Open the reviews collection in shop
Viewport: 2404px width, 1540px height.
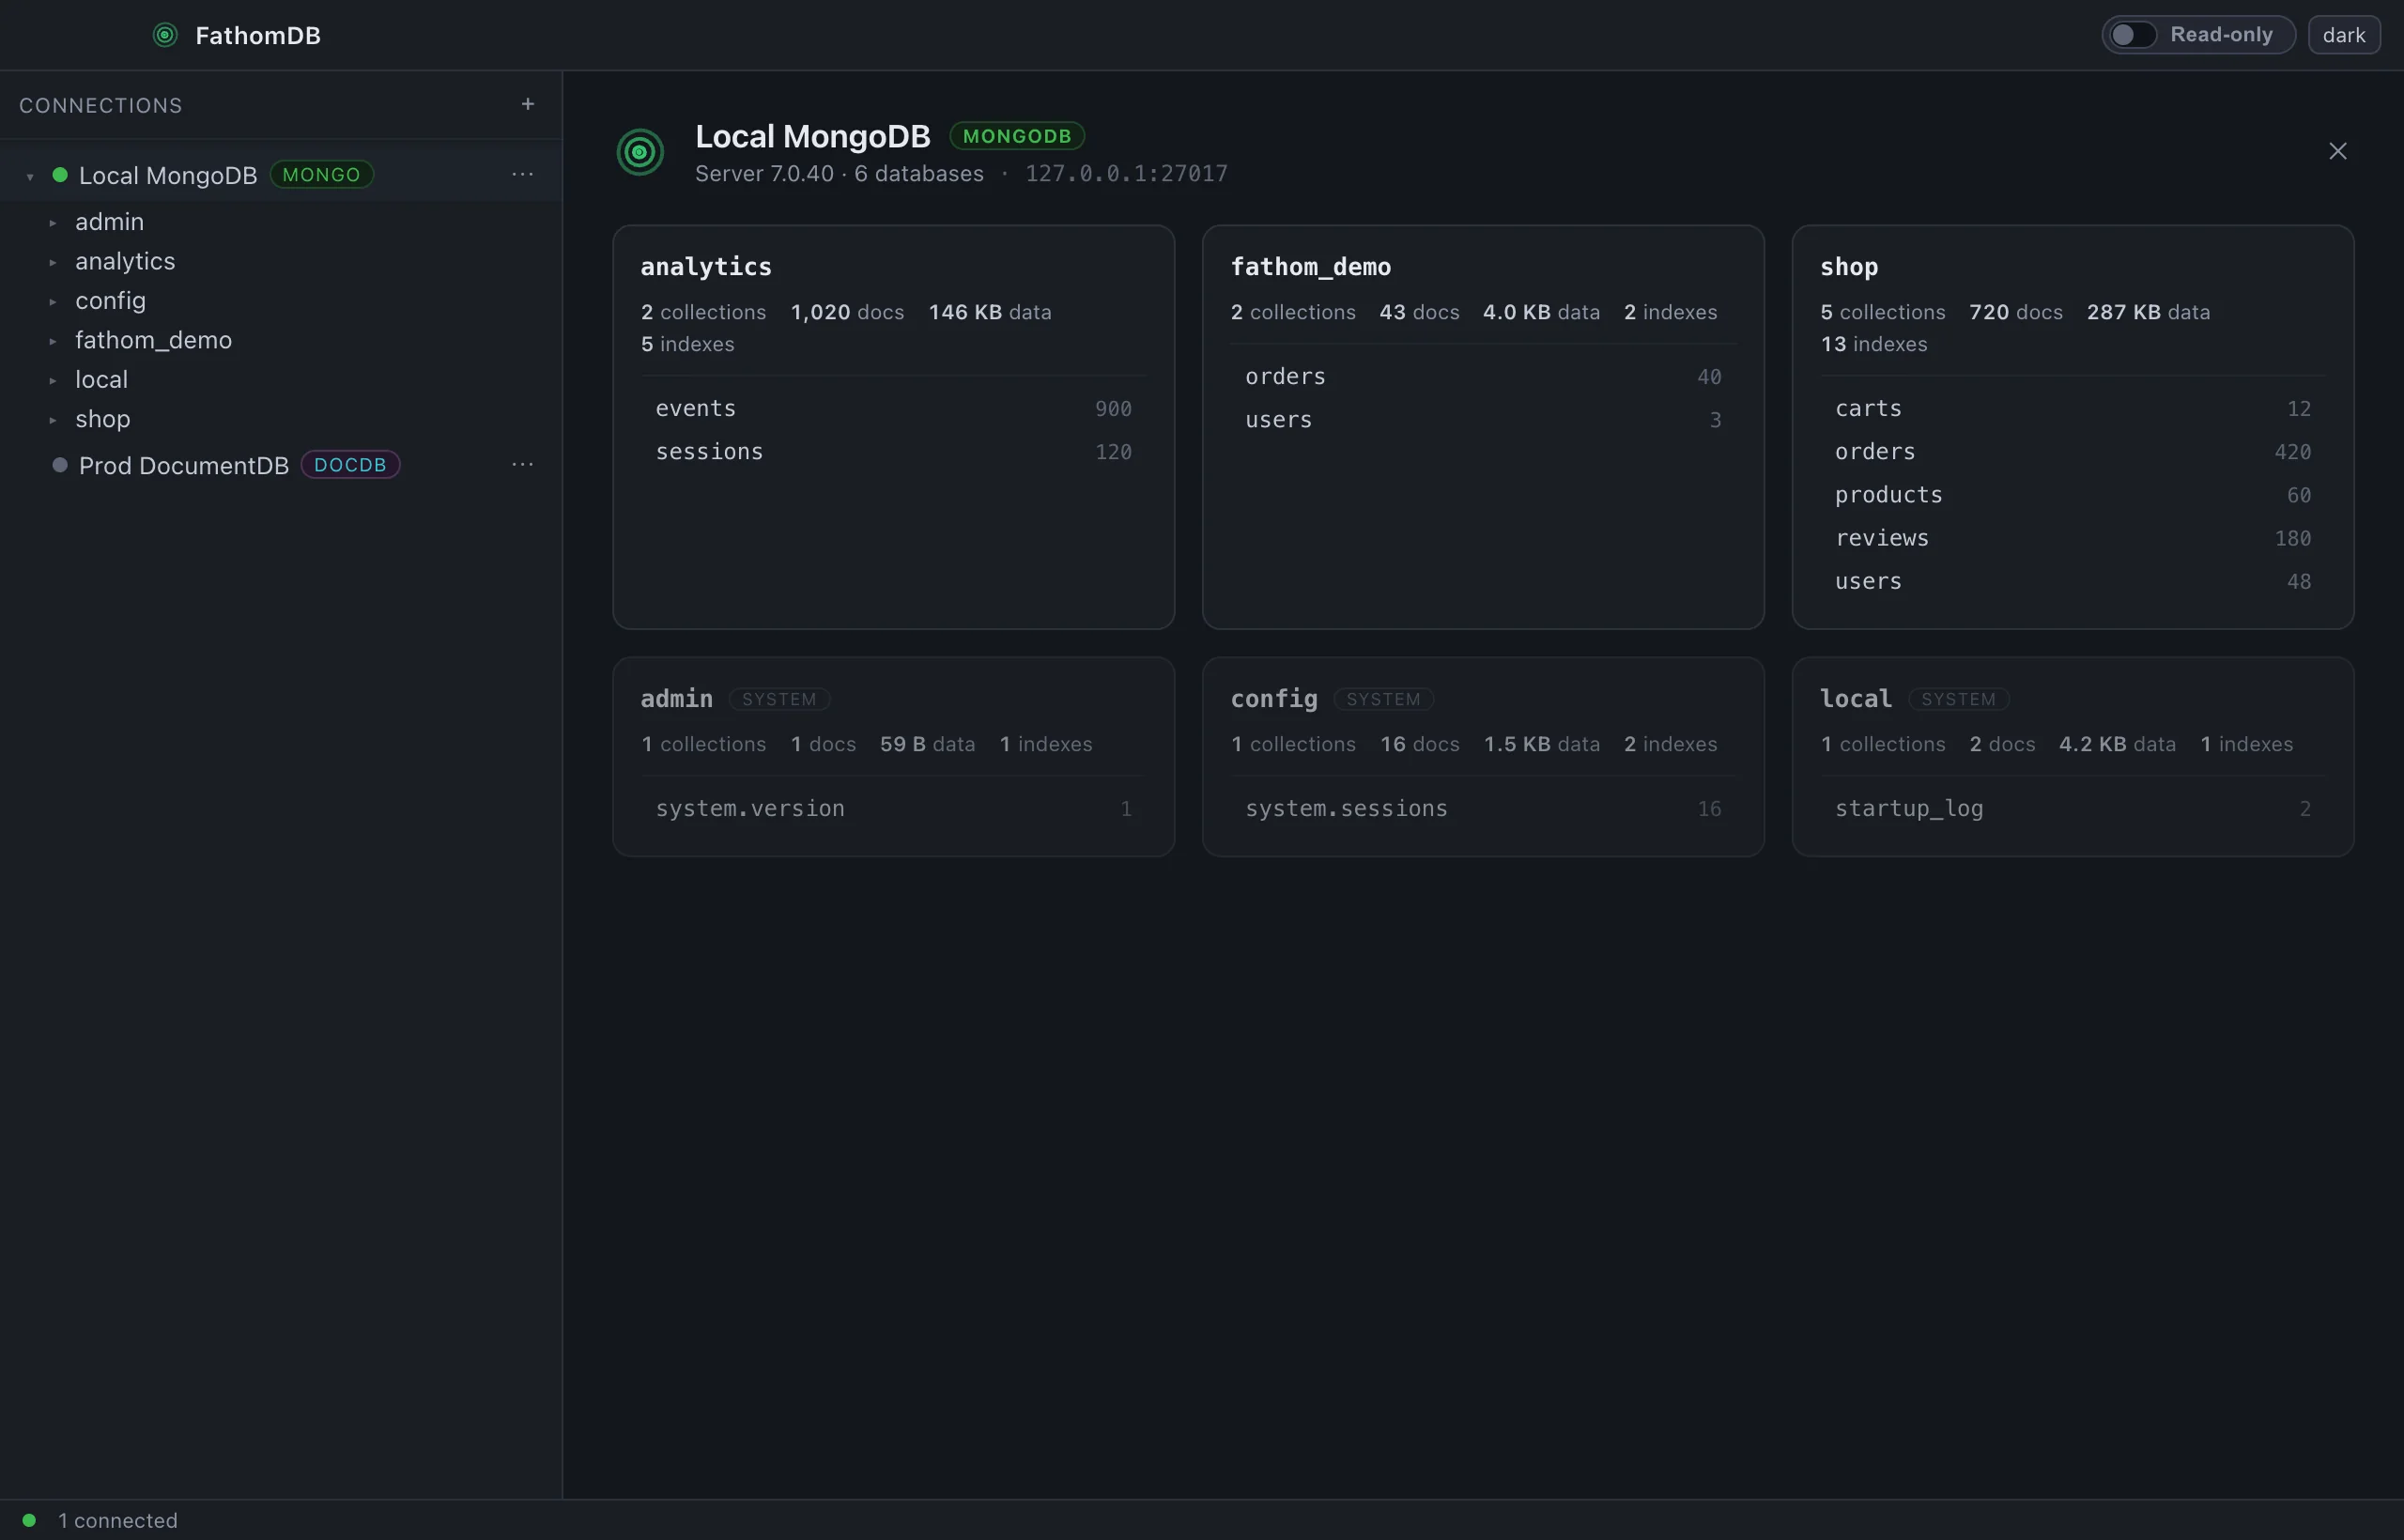pos(2072,538)
